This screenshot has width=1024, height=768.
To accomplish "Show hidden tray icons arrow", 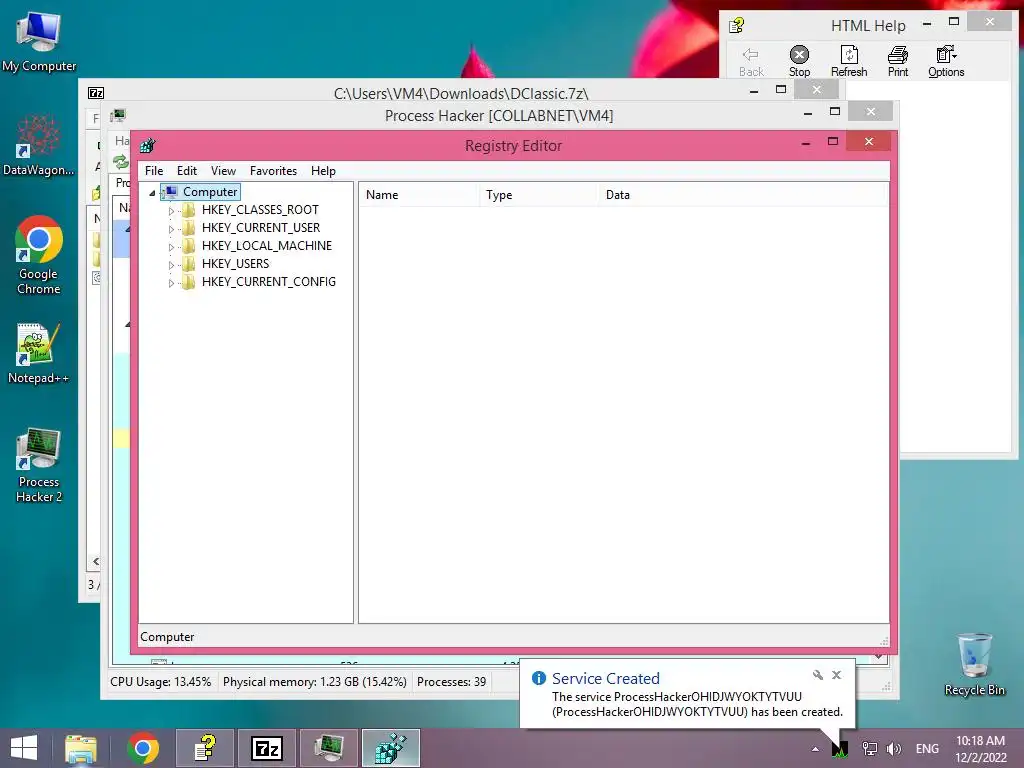I will click(x=815, y=749).
